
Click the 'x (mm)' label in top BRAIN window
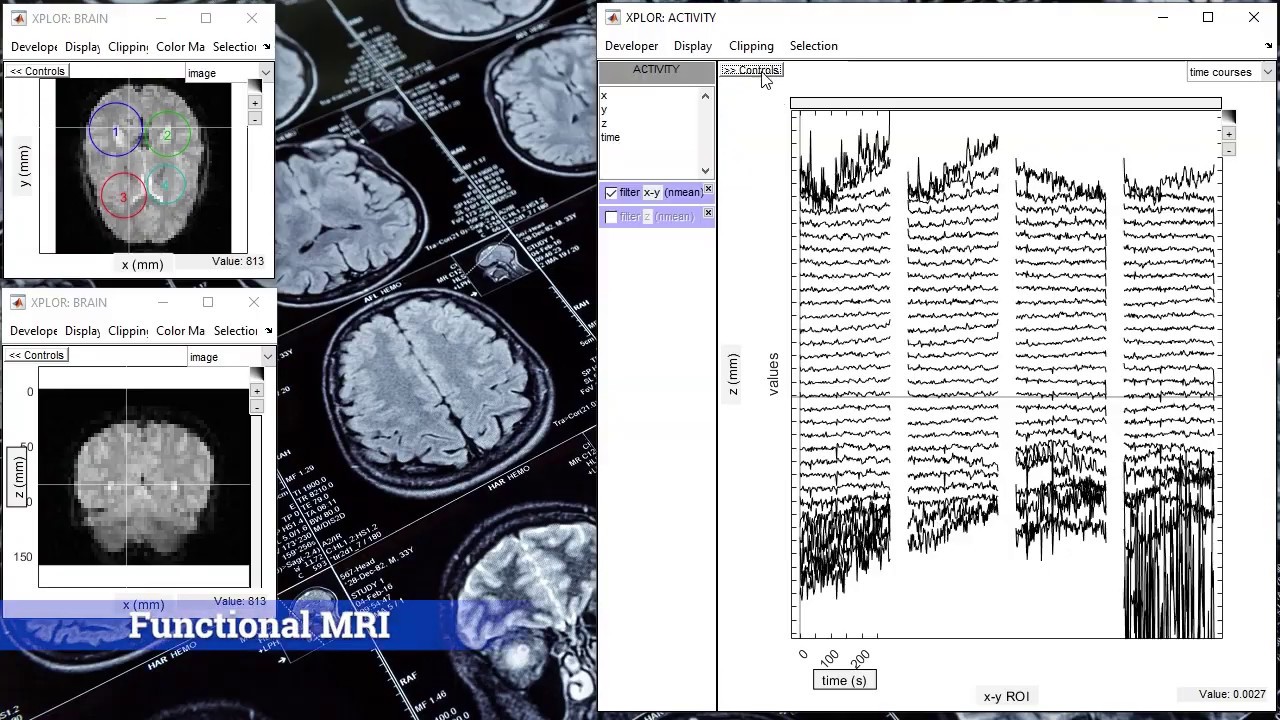142,265
